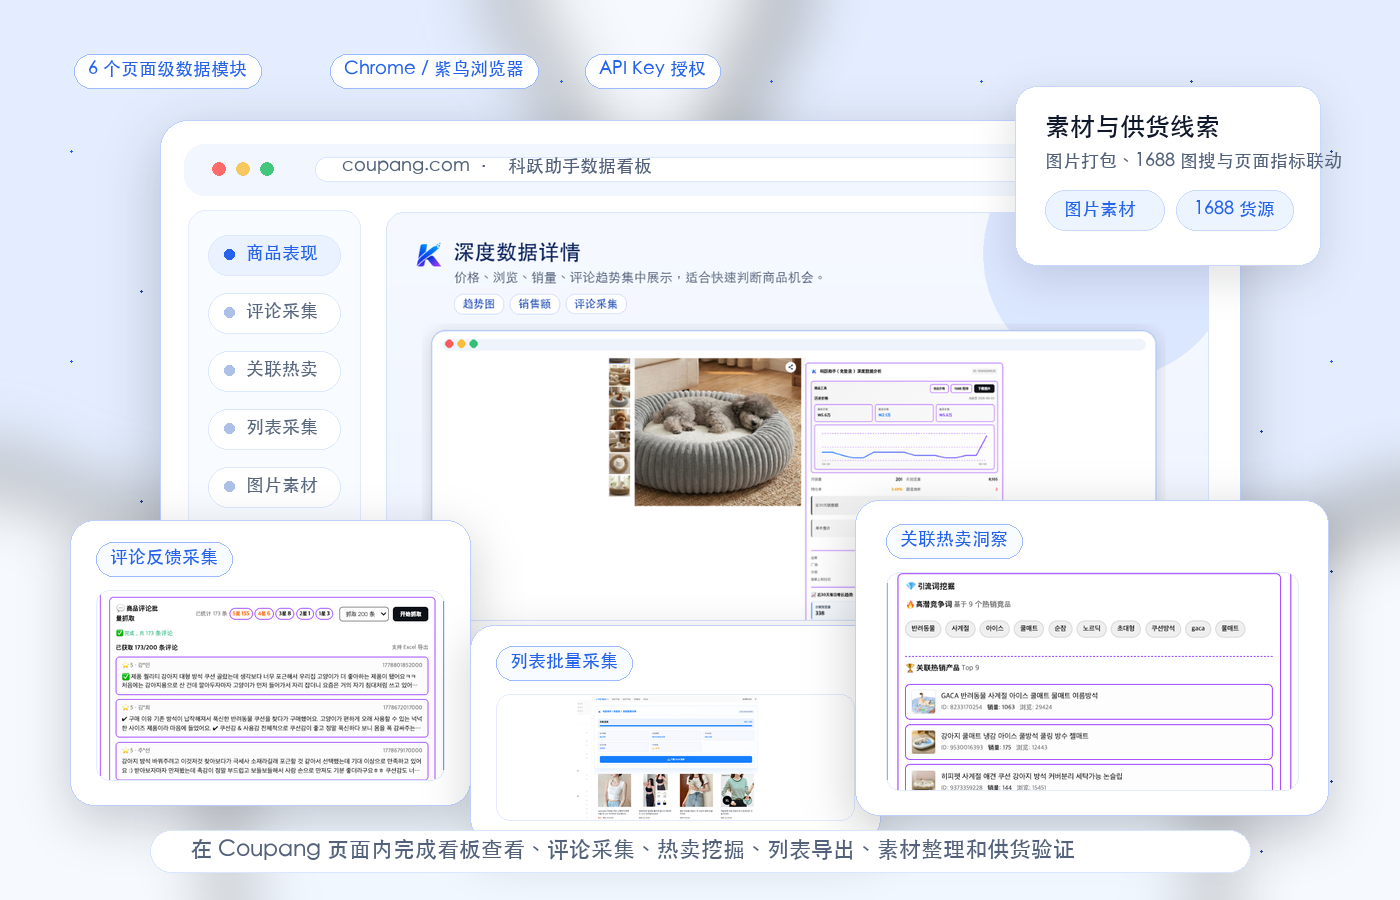The image size is (1400, 900).
Task: Select the 评论采集 sidebar item
Action: click(x=274, y=312)
